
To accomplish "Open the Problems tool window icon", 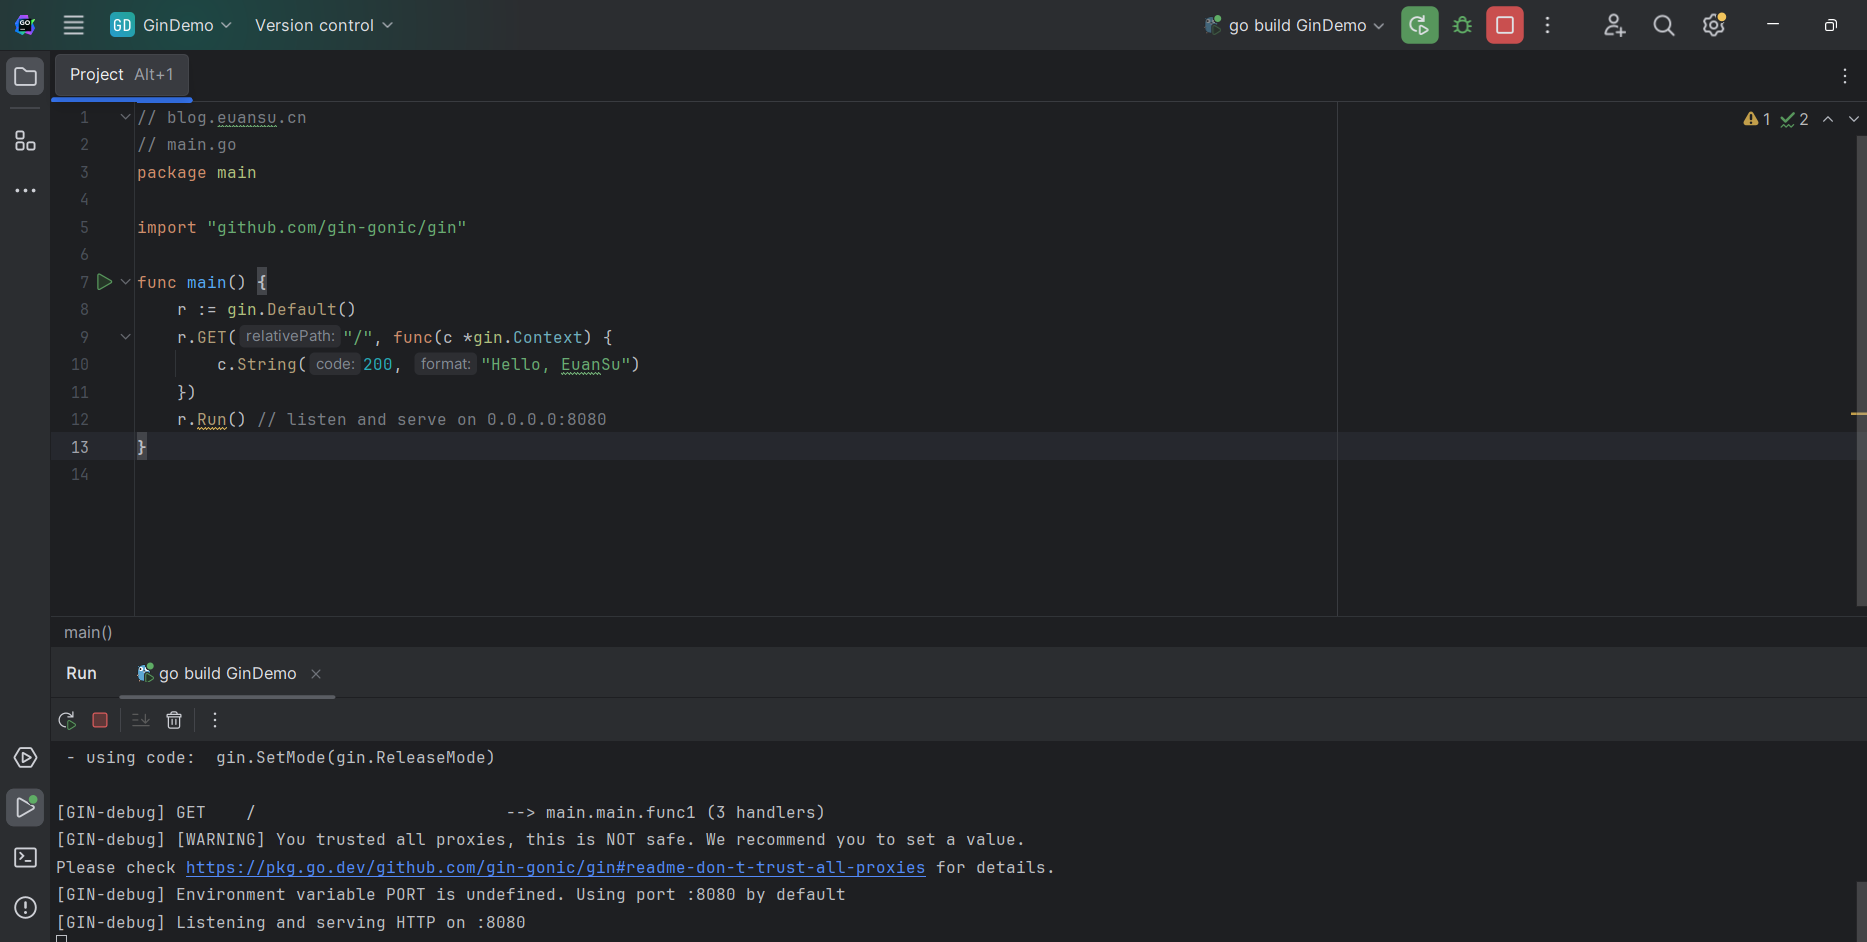I will (25, 907).
